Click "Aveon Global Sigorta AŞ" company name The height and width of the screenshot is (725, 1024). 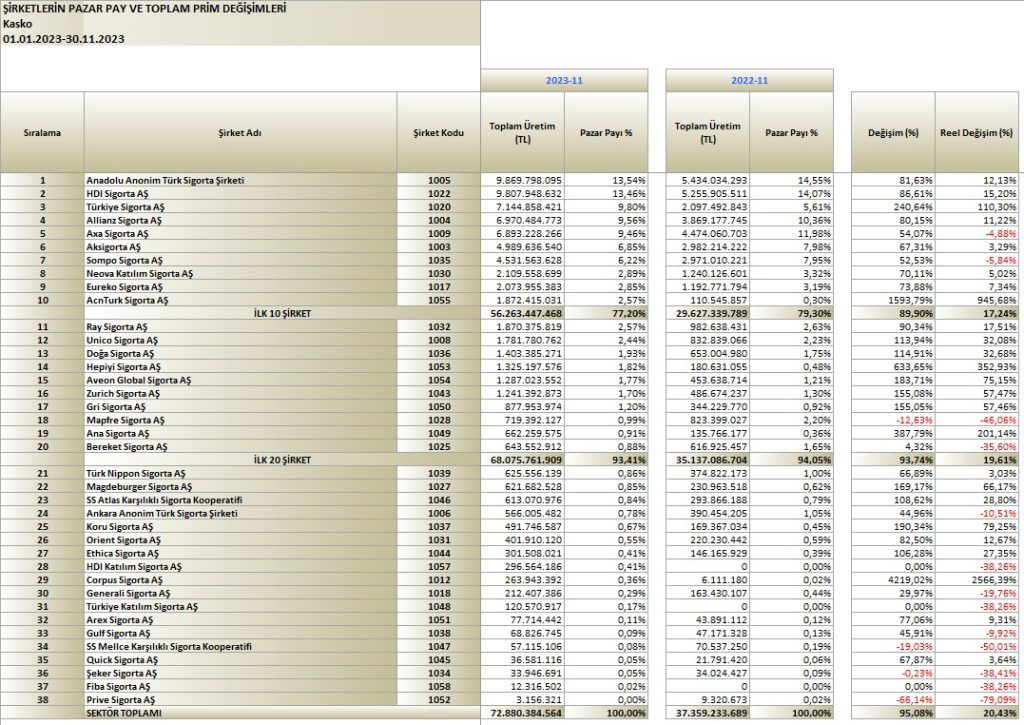[138, 380]
